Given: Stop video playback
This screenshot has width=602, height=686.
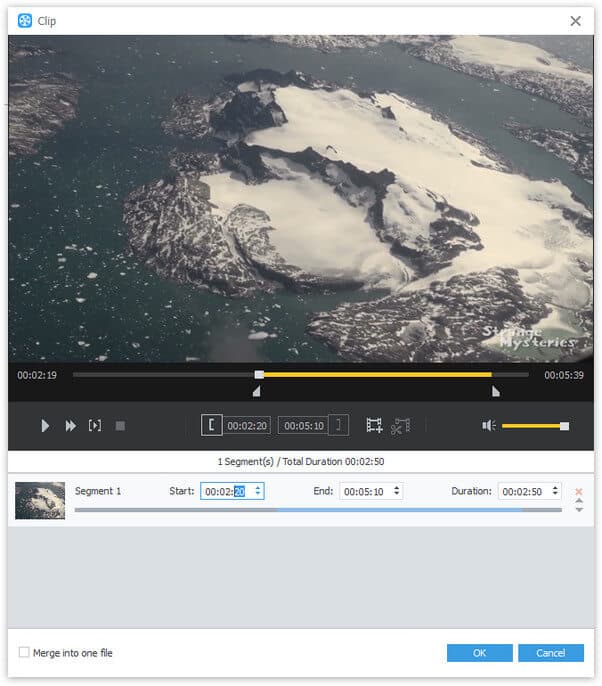Looking at the screenshot, I should point(120,426).
